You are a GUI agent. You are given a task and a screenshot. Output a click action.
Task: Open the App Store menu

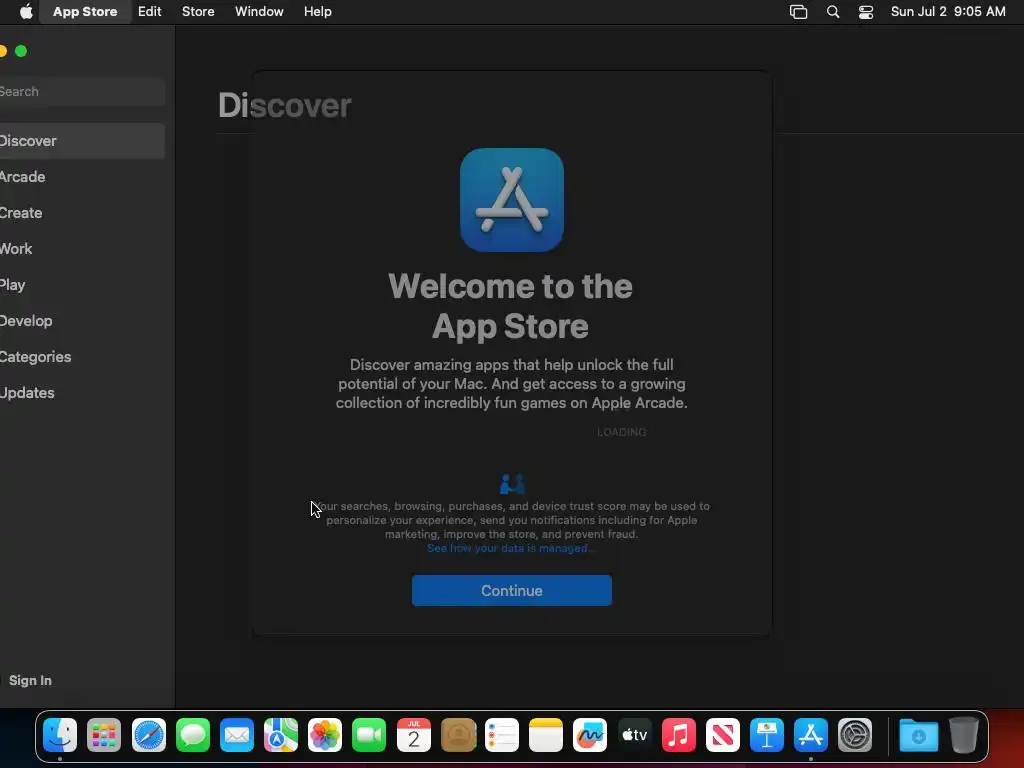click(85, 12)
